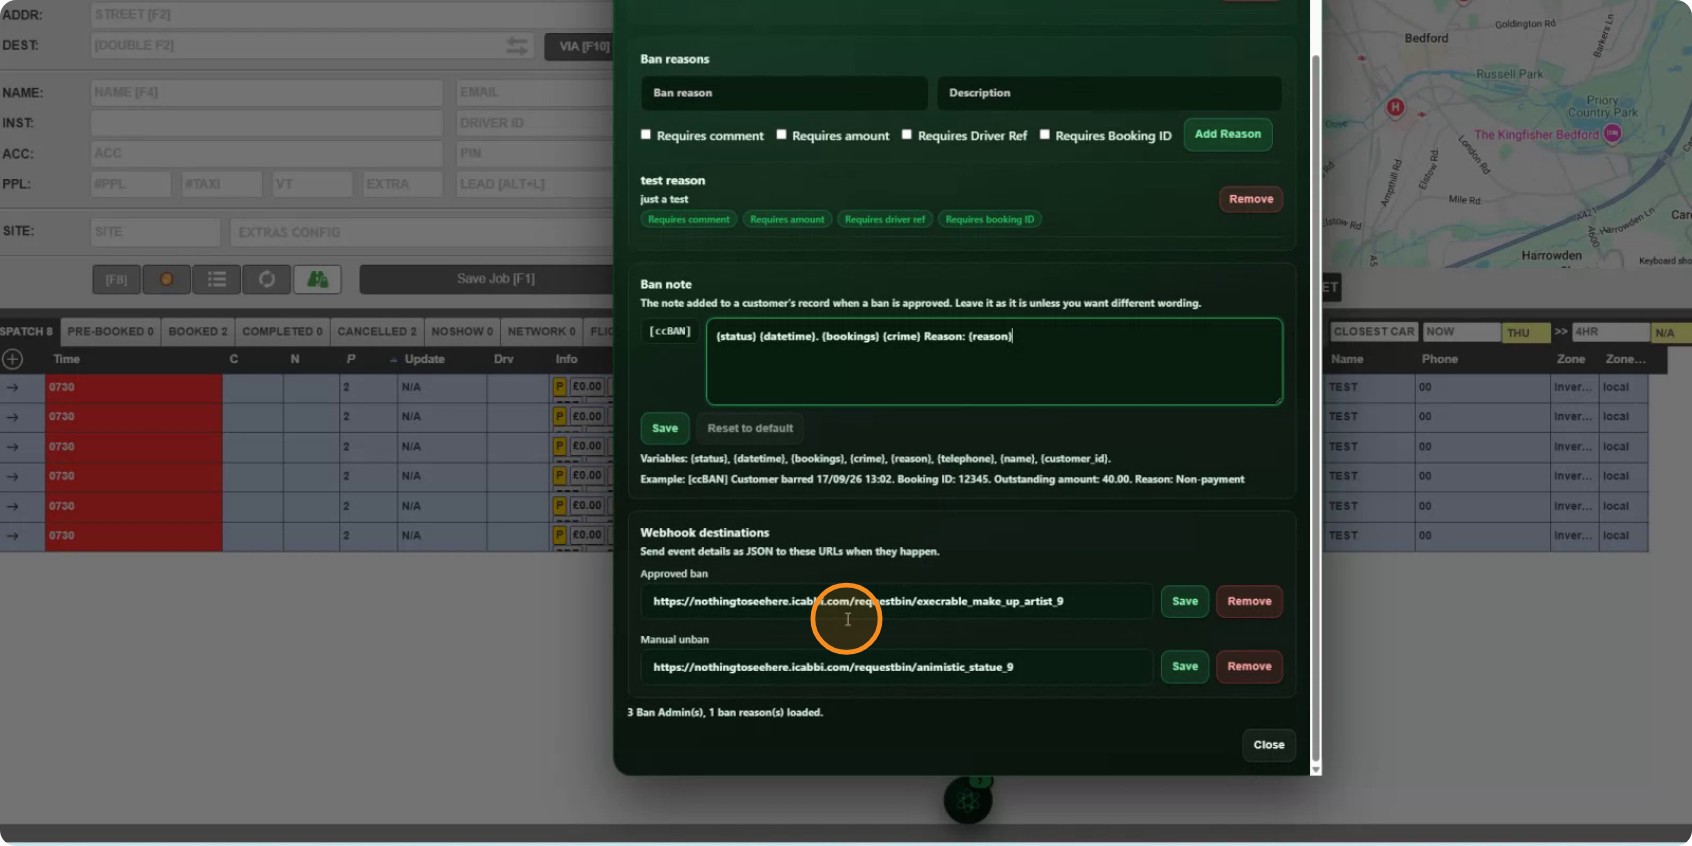Screen dimensions: 1692x846
Task: Remove the 'test reason' ban reason
Action: (x=1251, y=199)
